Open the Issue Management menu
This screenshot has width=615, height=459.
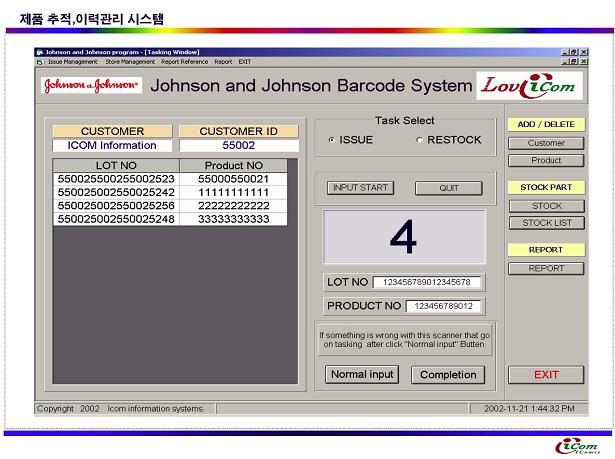[x=72, y=62]
